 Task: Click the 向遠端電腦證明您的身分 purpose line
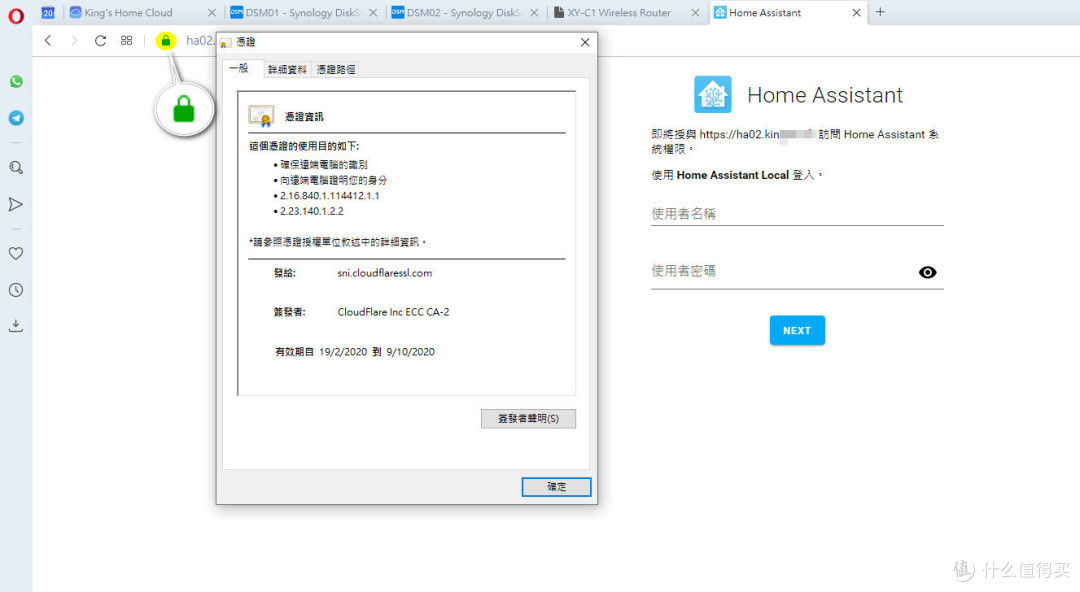click(333, 180)
